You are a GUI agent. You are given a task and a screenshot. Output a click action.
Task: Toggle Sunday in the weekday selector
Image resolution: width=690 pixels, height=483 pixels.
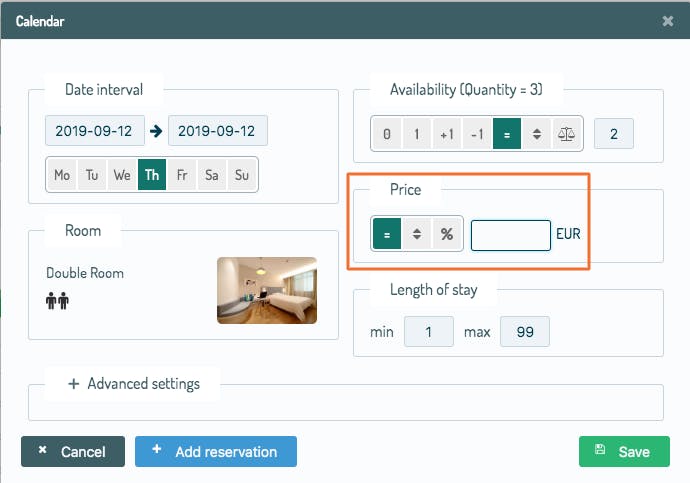pyautogui.click(x=242, y=175)
